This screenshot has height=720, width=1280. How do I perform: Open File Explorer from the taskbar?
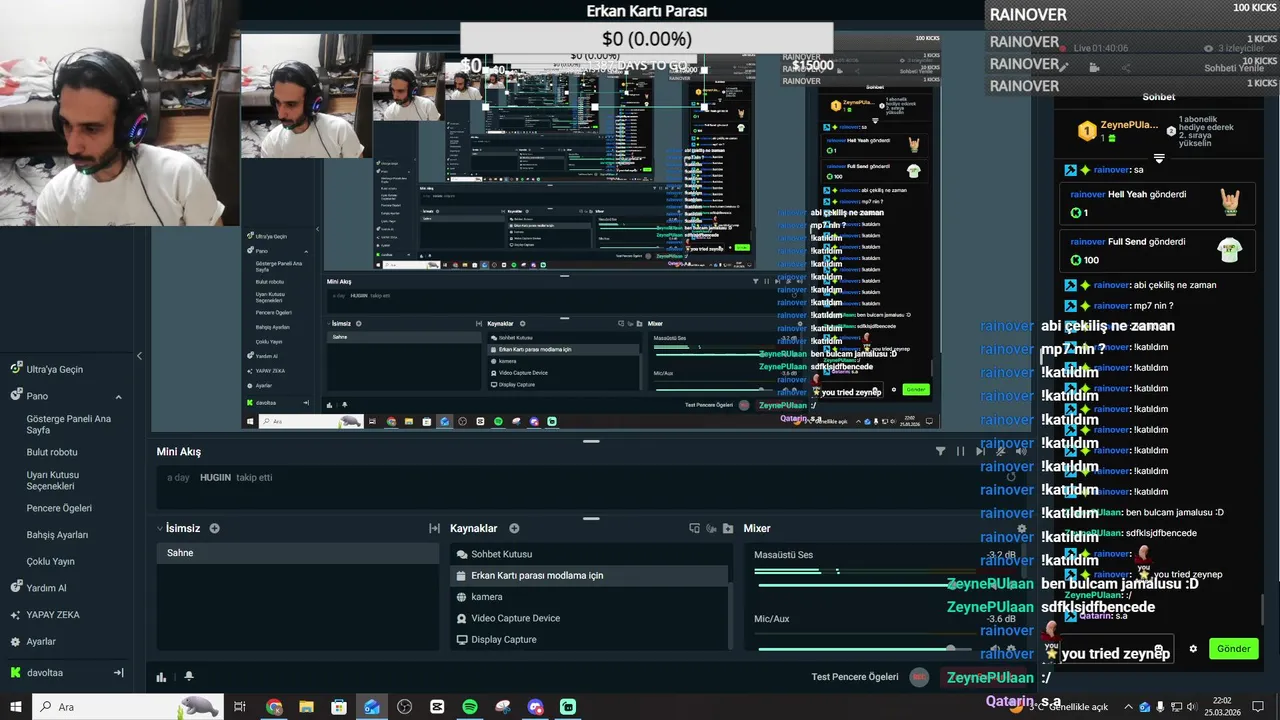click(x=306, y=707)
